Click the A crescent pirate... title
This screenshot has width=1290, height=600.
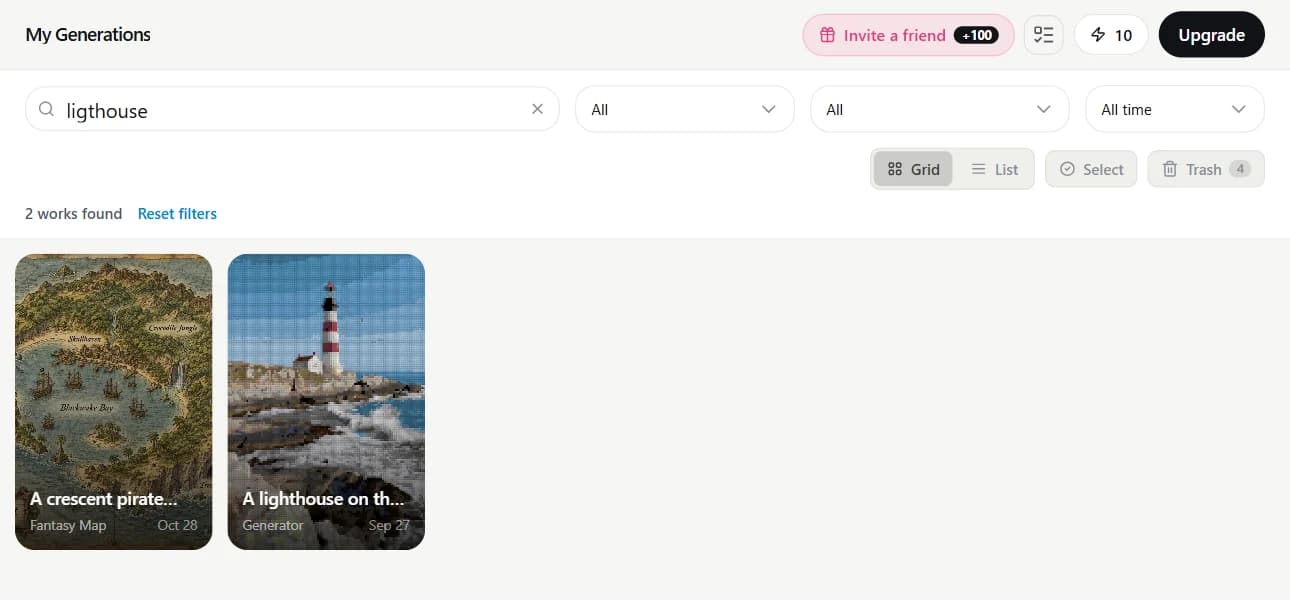click(x=104, y=498)
